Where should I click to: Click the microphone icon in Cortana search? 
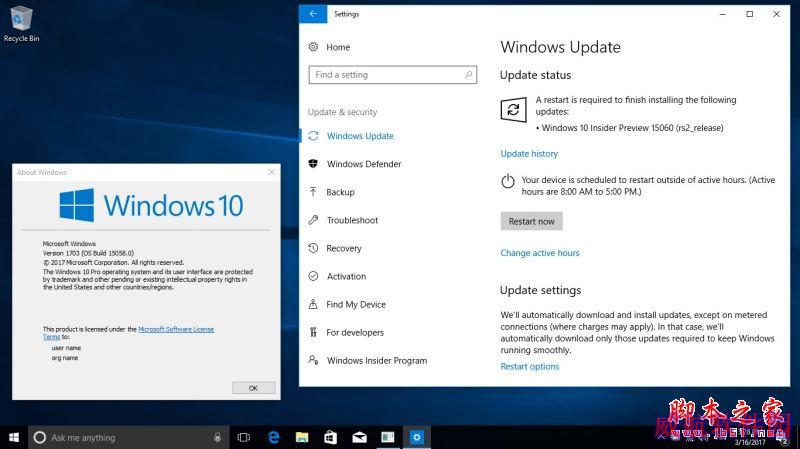pos(217,437)
